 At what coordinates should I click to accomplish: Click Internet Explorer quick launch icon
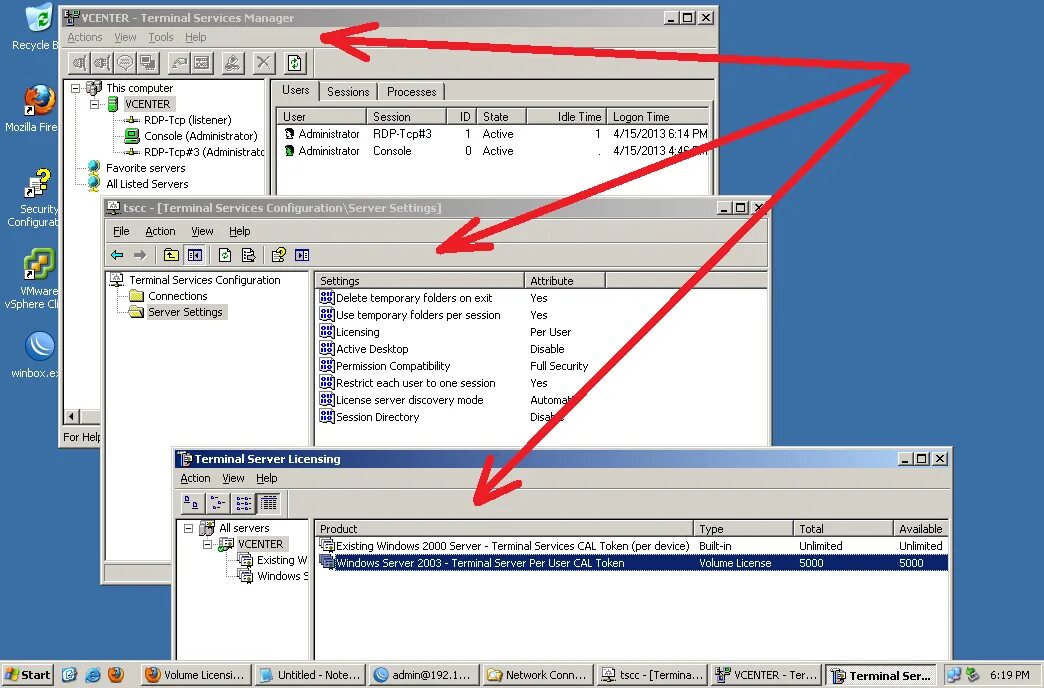[93, 675]
